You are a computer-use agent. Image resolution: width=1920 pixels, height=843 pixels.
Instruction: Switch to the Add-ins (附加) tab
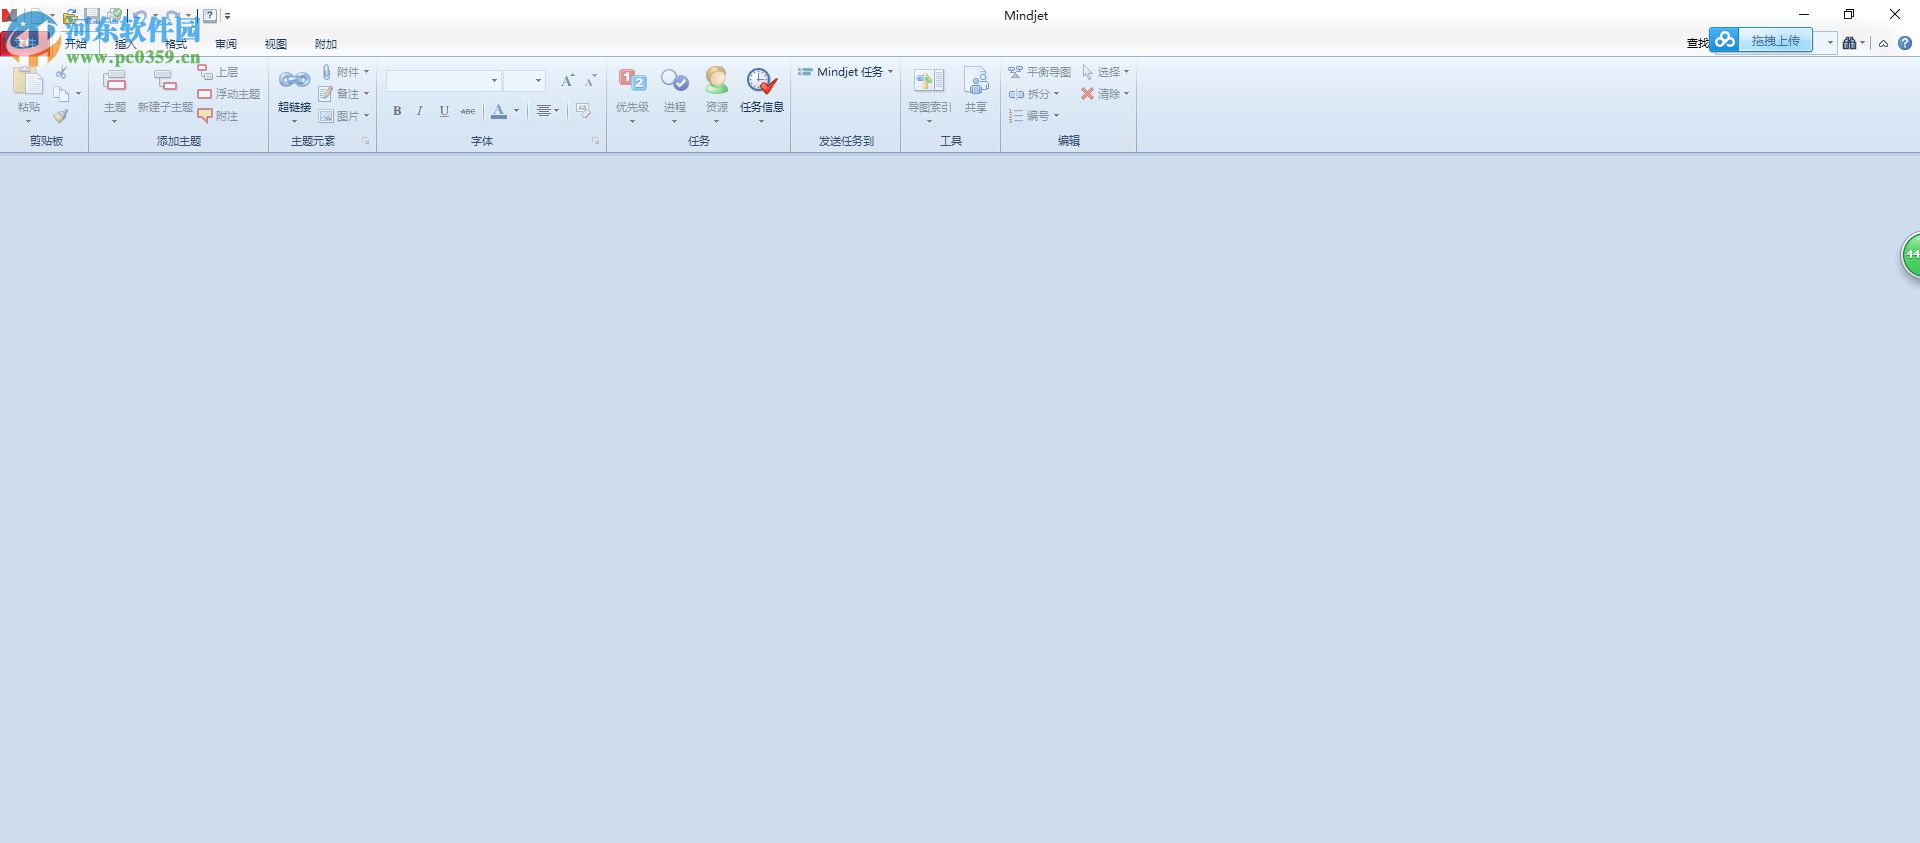pyautogui.click(x=326, y=43)
